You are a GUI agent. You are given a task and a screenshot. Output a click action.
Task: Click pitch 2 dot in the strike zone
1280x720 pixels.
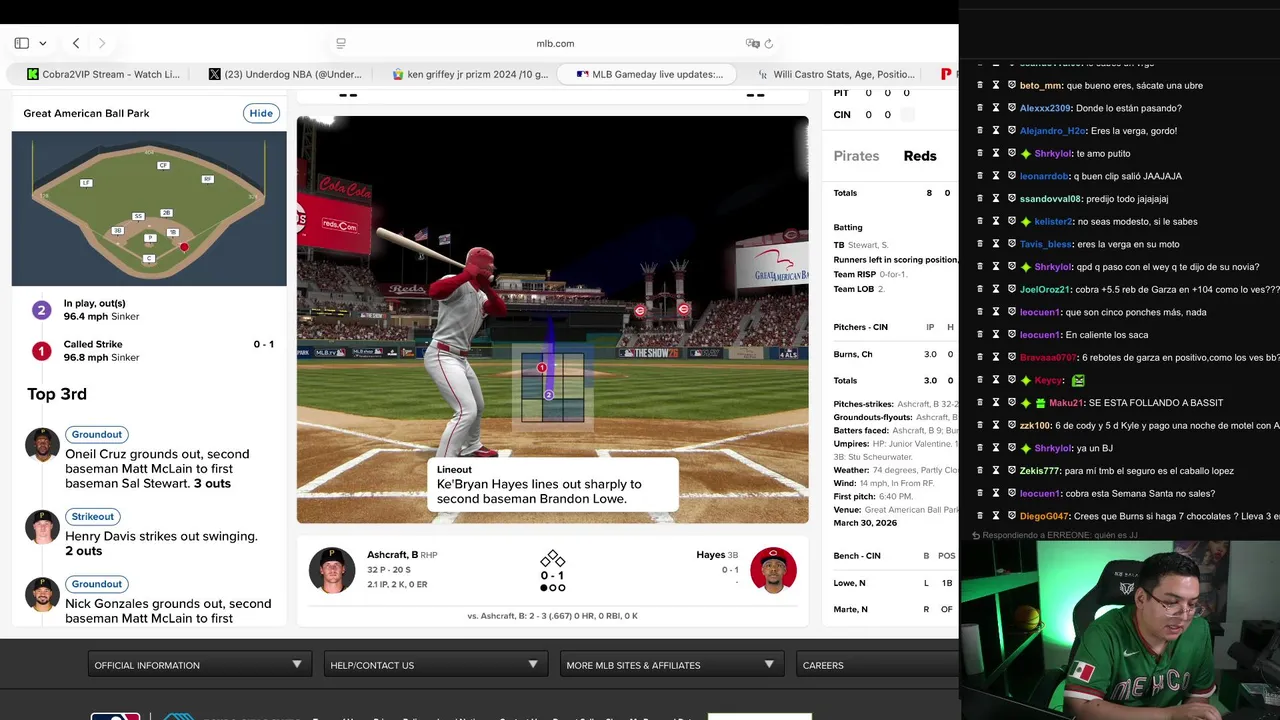click(548, 395)
